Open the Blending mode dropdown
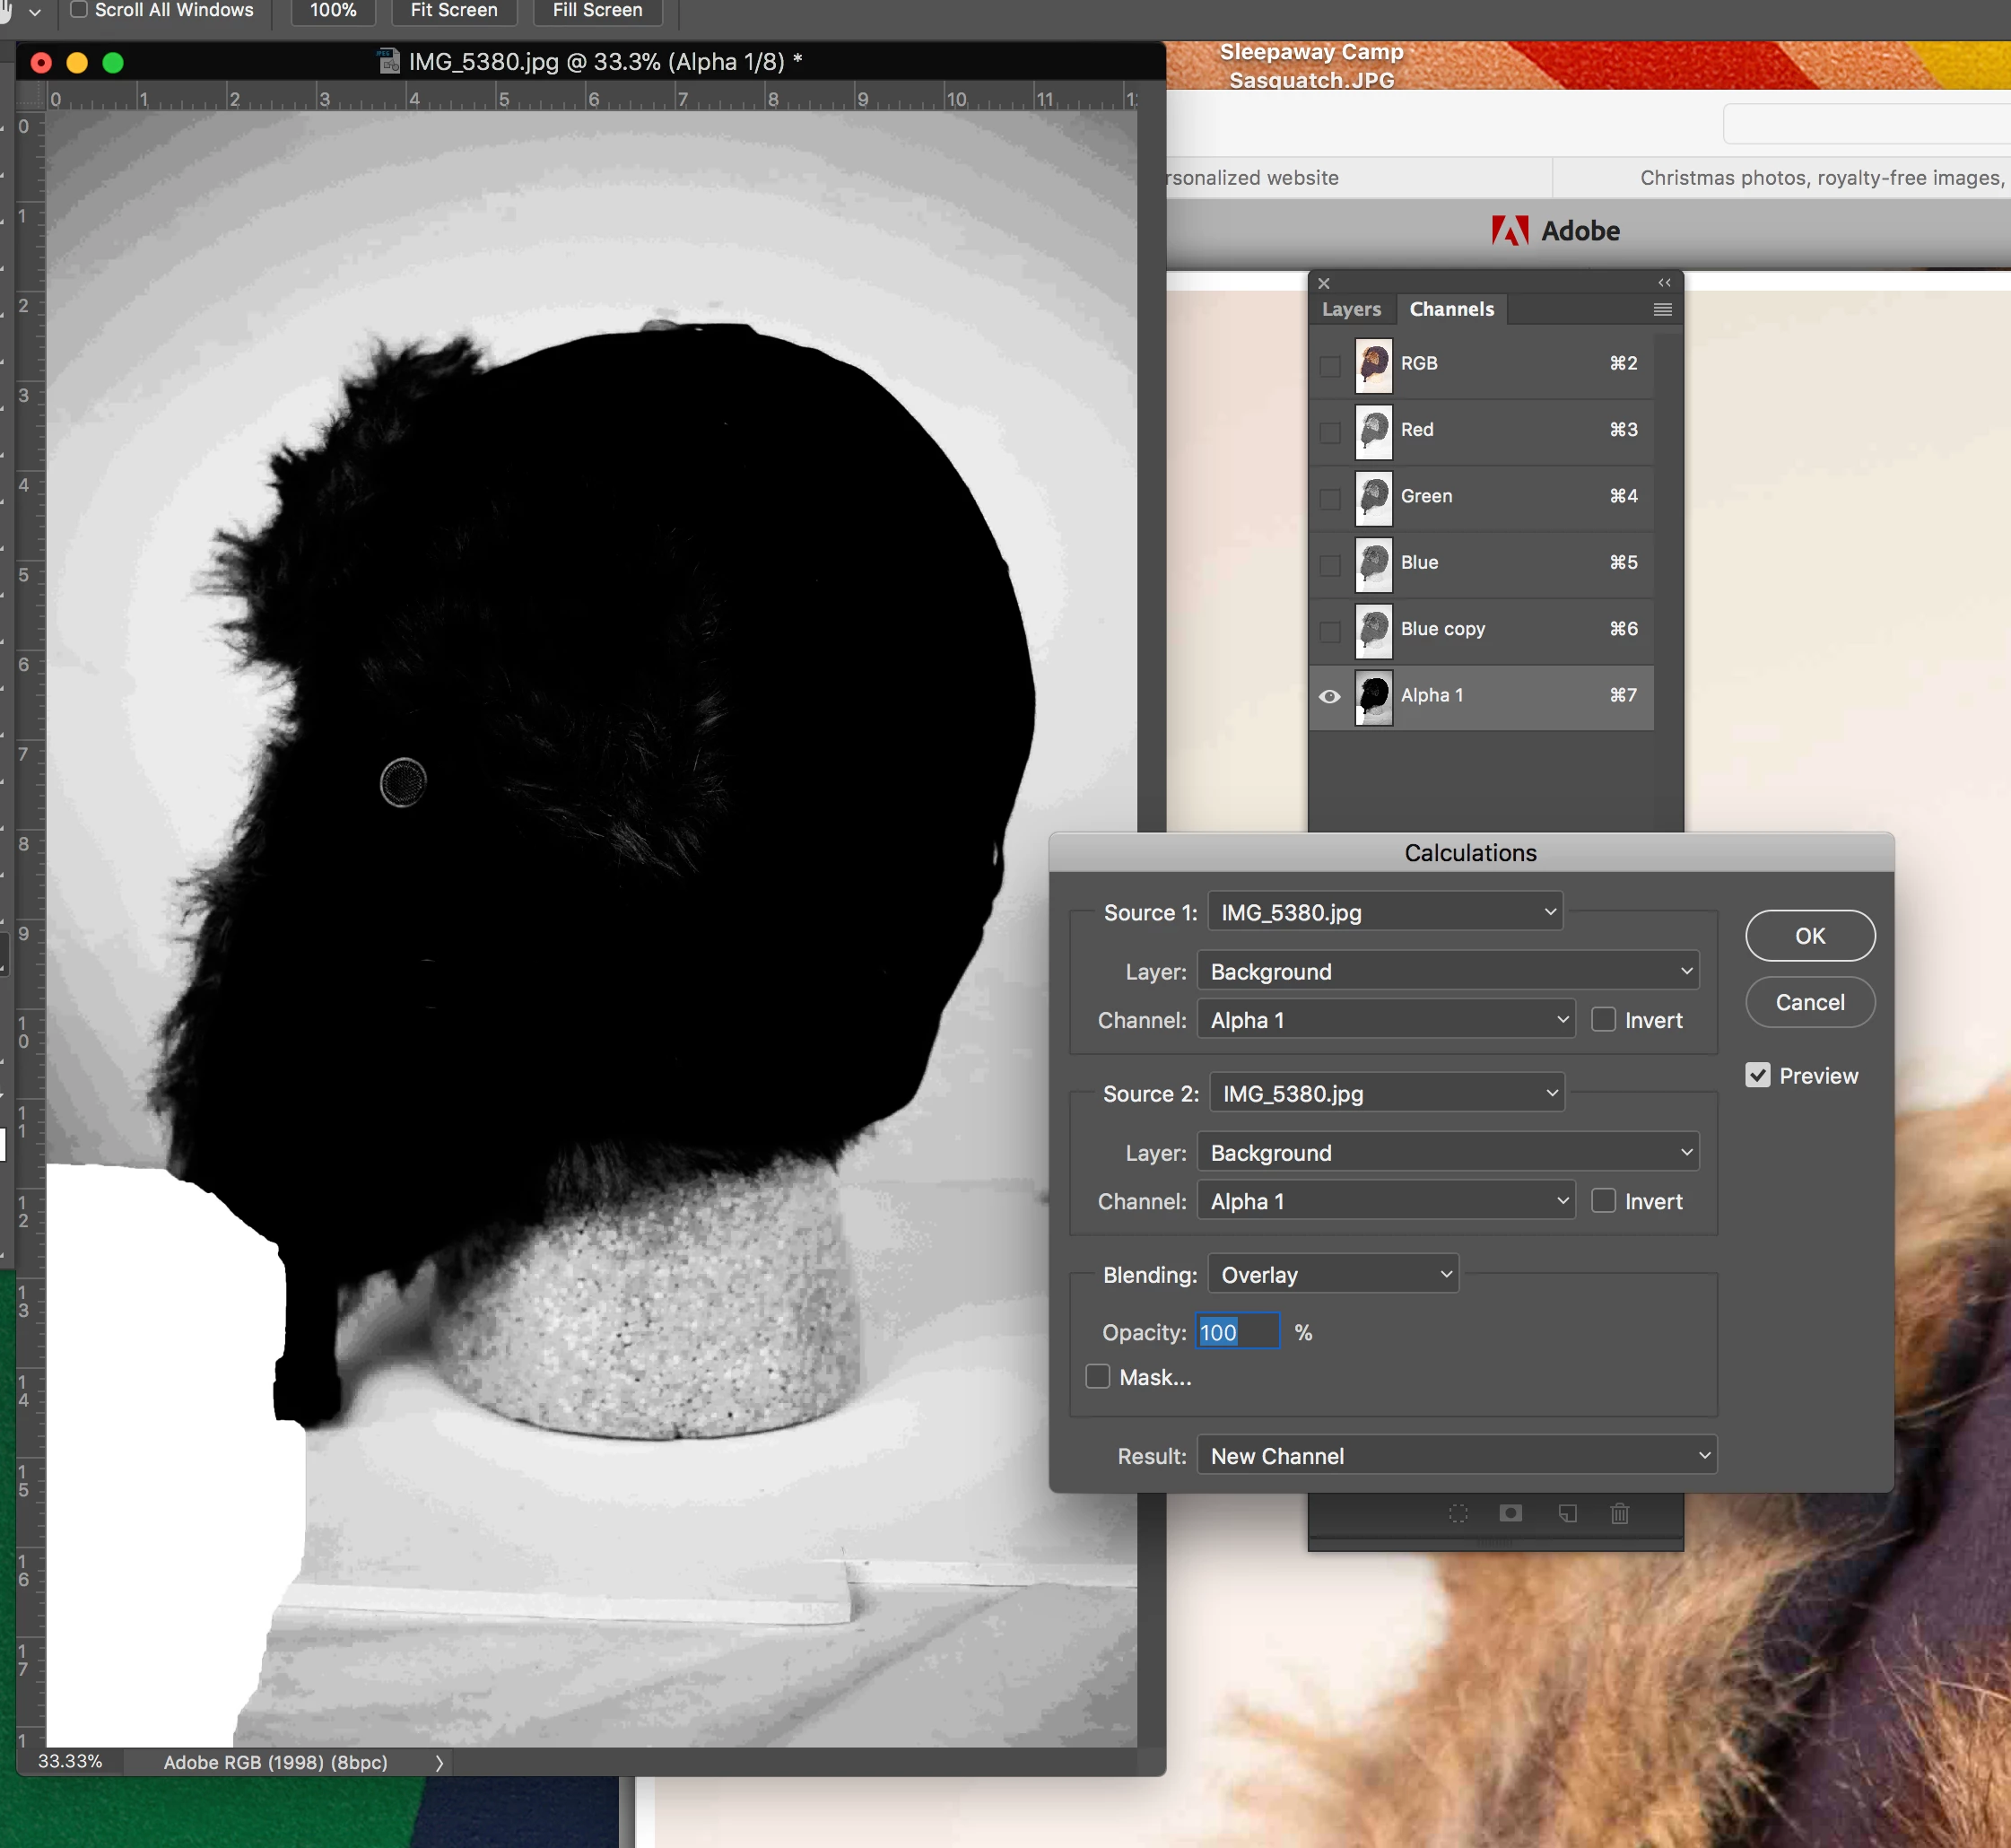The width and height of the screenshot is (2011, 1848). [1333, 1275]
